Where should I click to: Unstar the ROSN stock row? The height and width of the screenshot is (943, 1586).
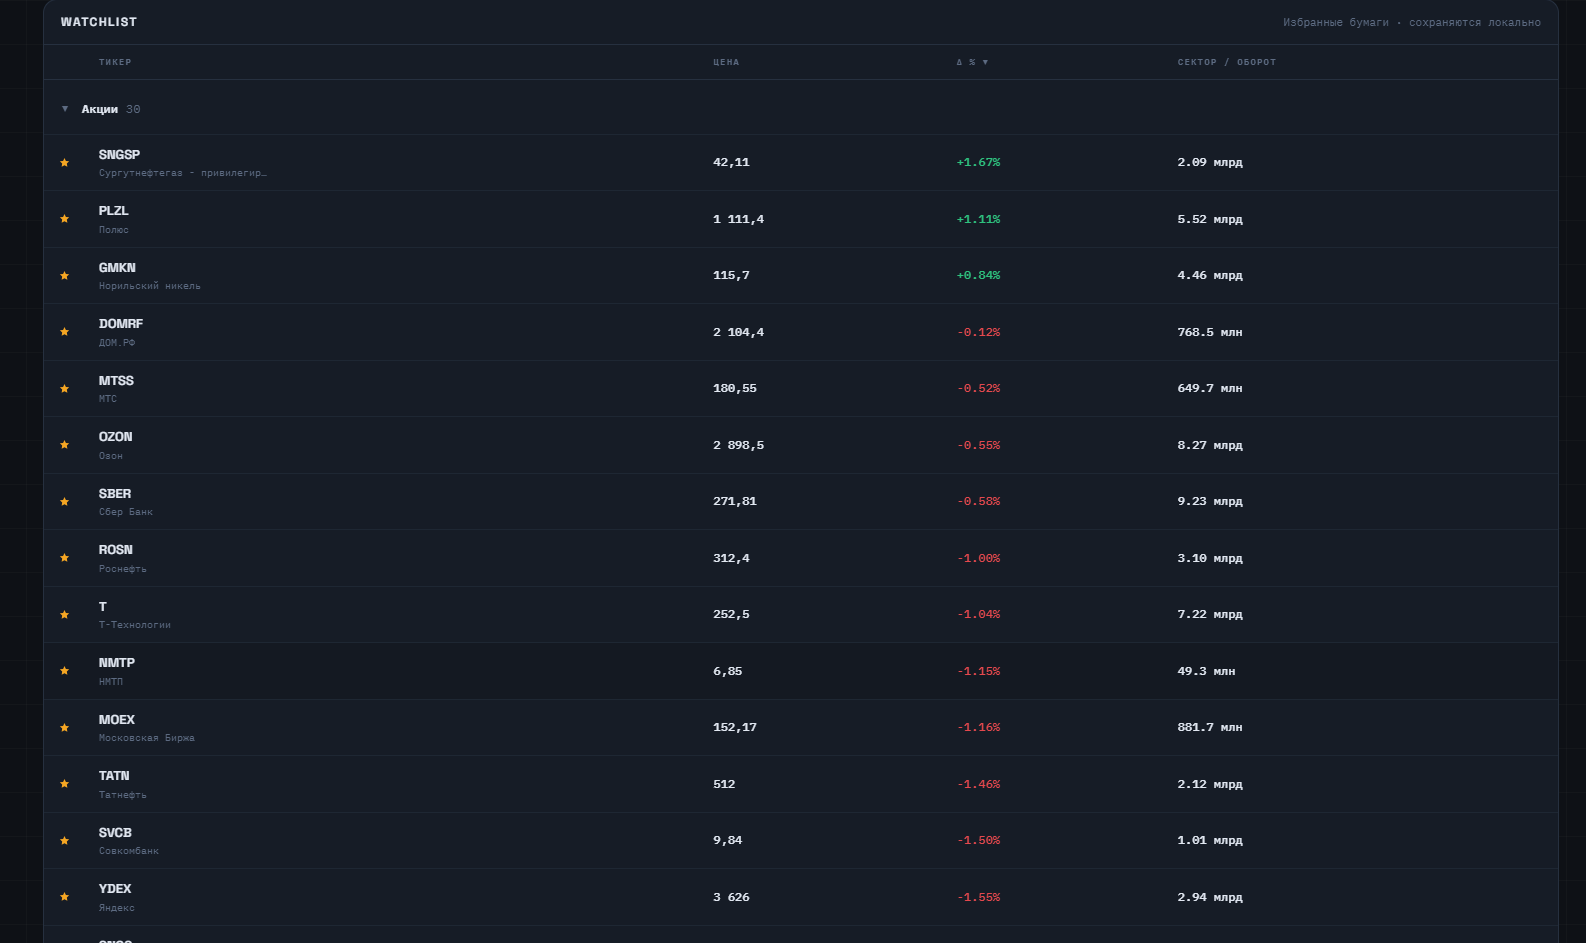point(65,558)
